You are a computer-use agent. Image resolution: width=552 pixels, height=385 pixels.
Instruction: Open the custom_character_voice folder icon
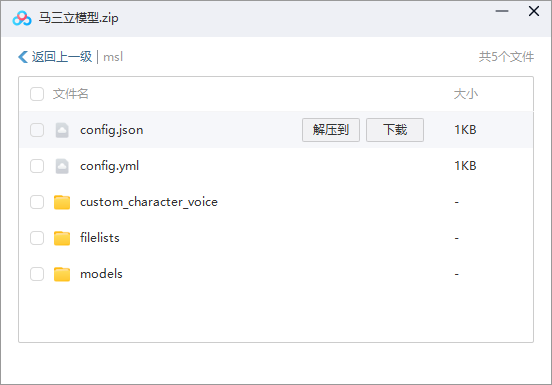[62, 202]
